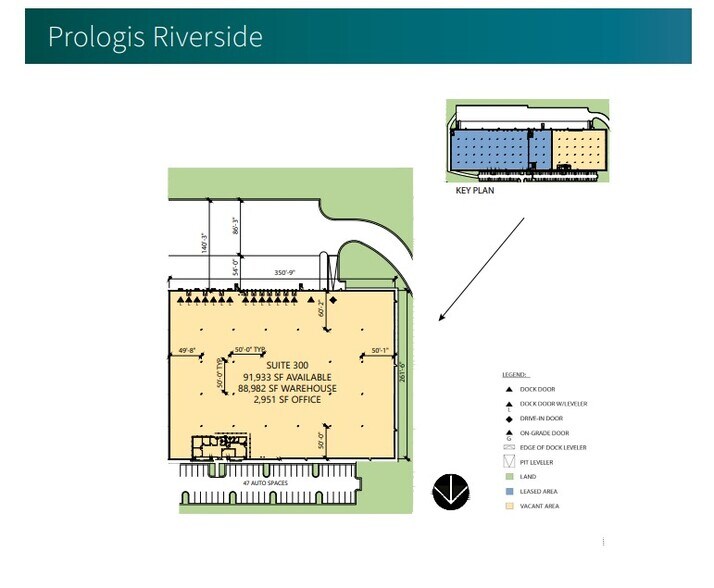Select the blue Leased Area swatch
This screenshot has height=588, width=714.
(508, 492)
